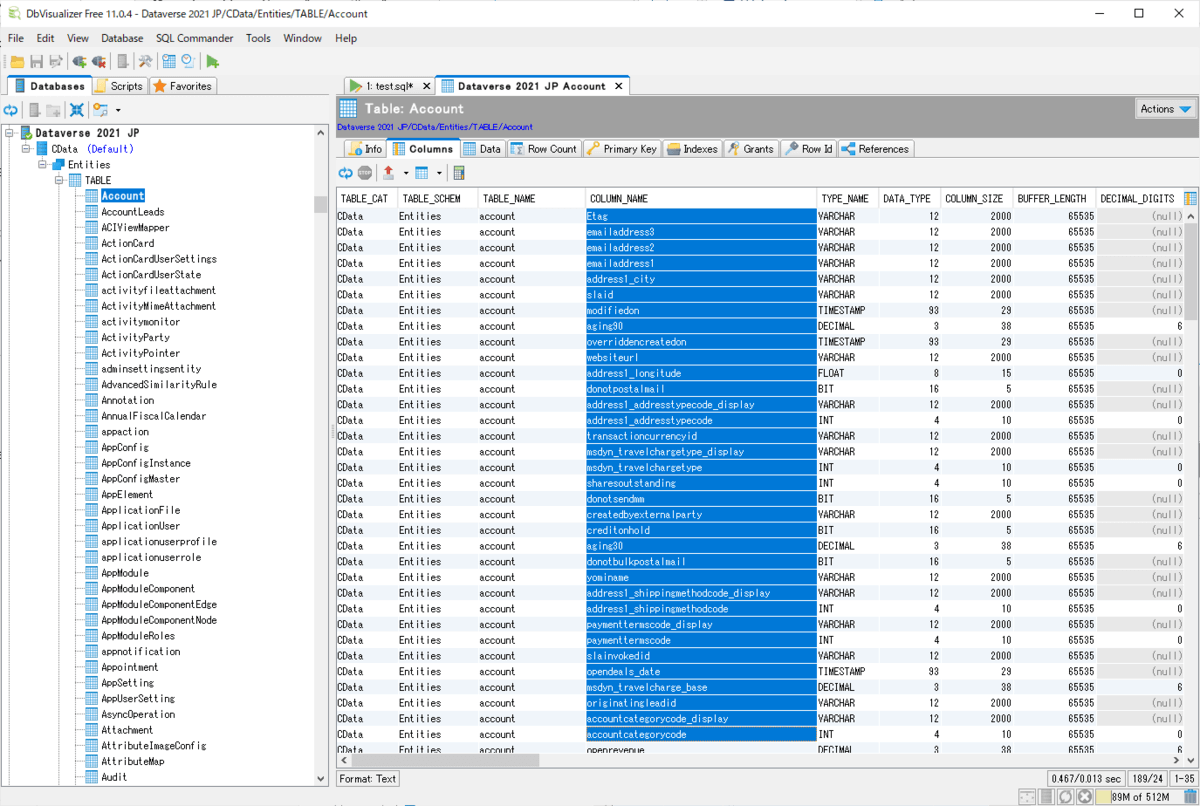Open the Actions dropdown button
1200x806 pixels.
point(1166,109)
